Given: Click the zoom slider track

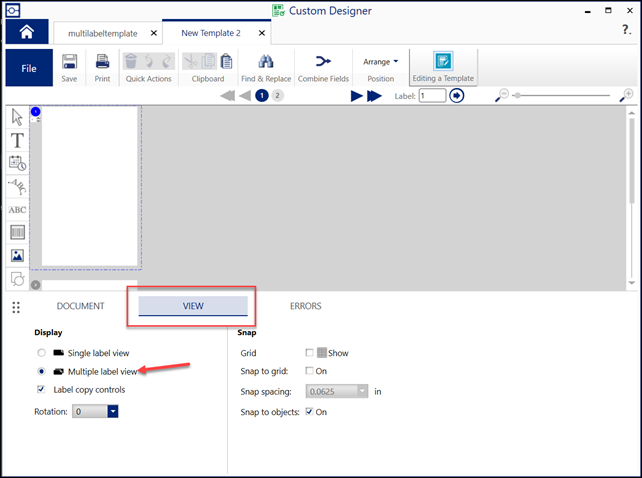Looking at the screenshot, I should [x=565, y=95].
